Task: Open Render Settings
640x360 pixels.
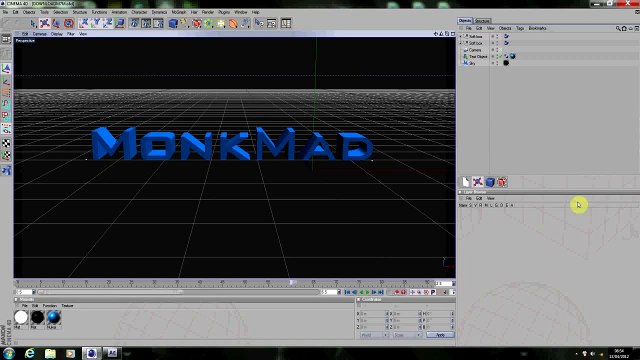Action: (158, 23)
